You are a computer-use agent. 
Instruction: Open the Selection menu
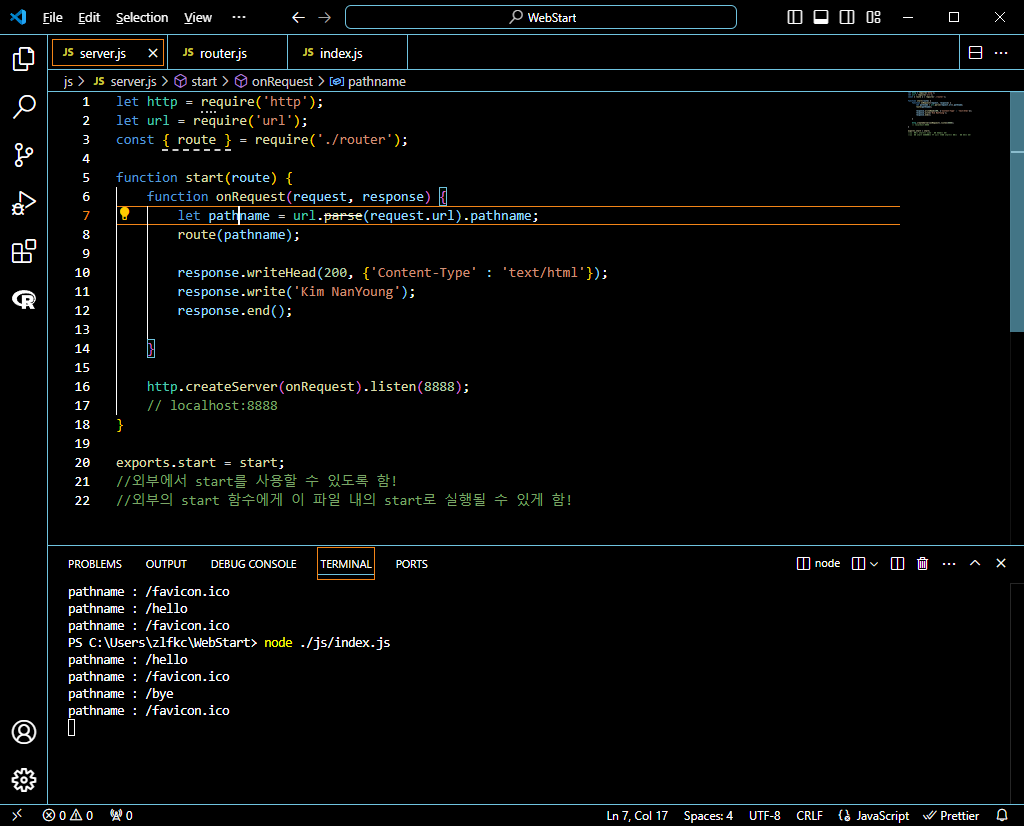coord(142,18)
